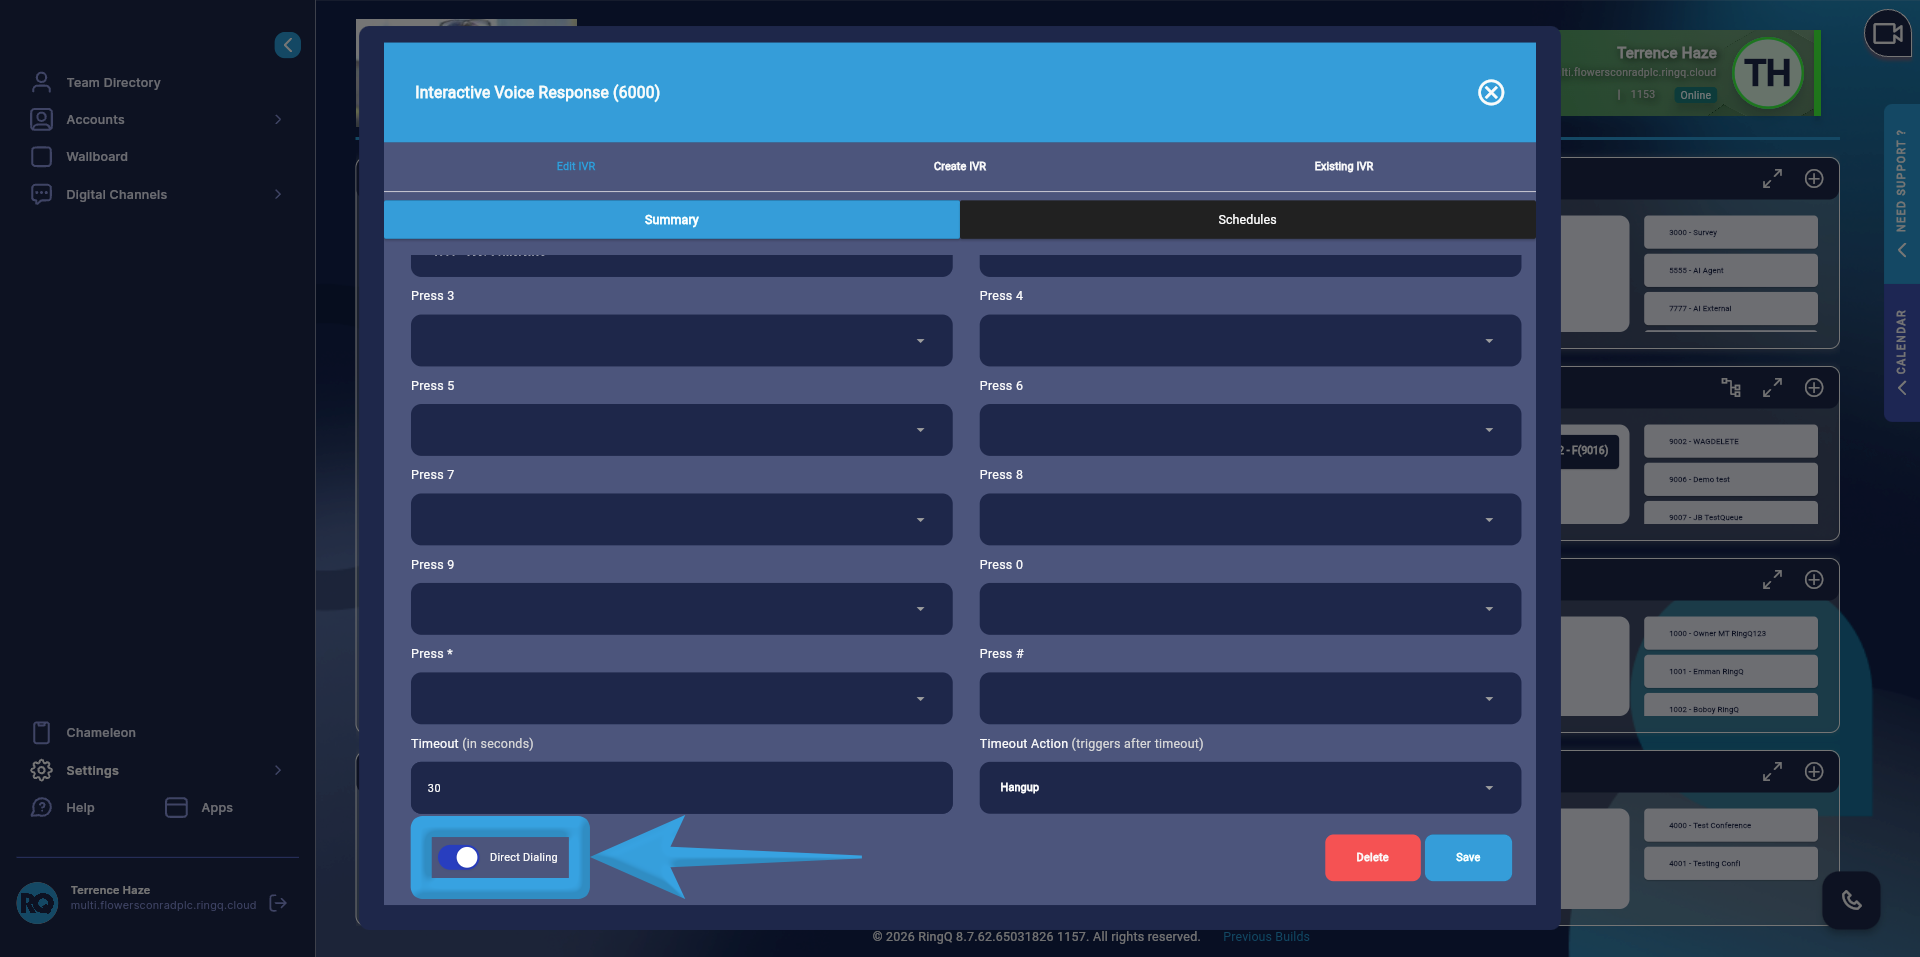Image resolution: width=1920 pixels, height=957 pixels.
Task: Click the Chameleon icon in the sidebar
Action: click(40, 732)
